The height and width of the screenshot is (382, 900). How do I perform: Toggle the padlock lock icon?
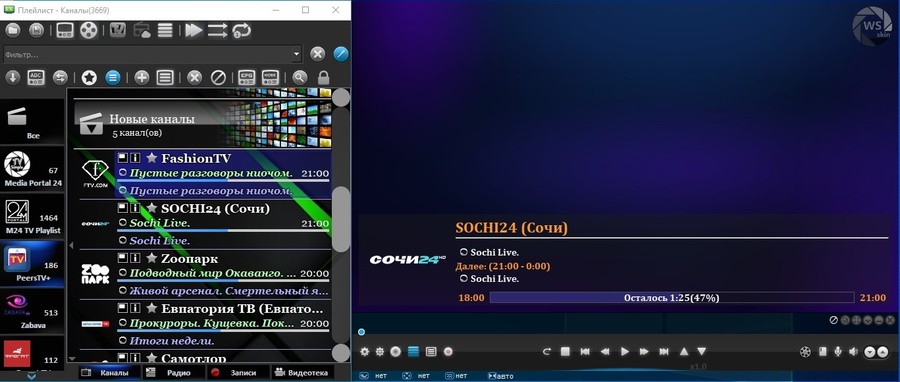(323, 77)
